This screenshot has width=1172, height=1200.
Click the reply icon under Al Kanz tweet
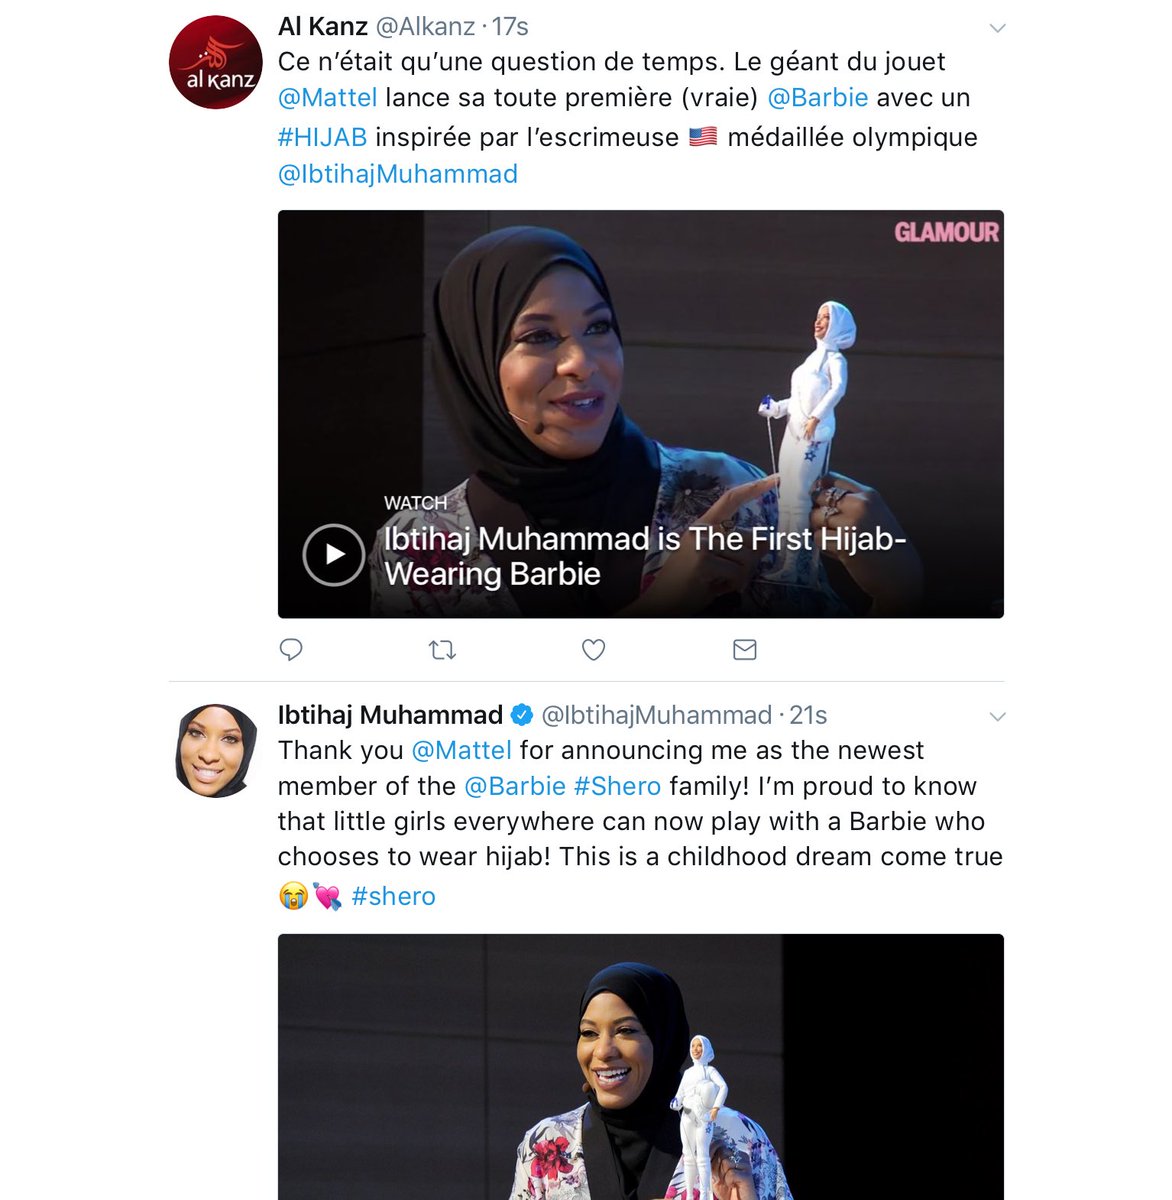291,650
